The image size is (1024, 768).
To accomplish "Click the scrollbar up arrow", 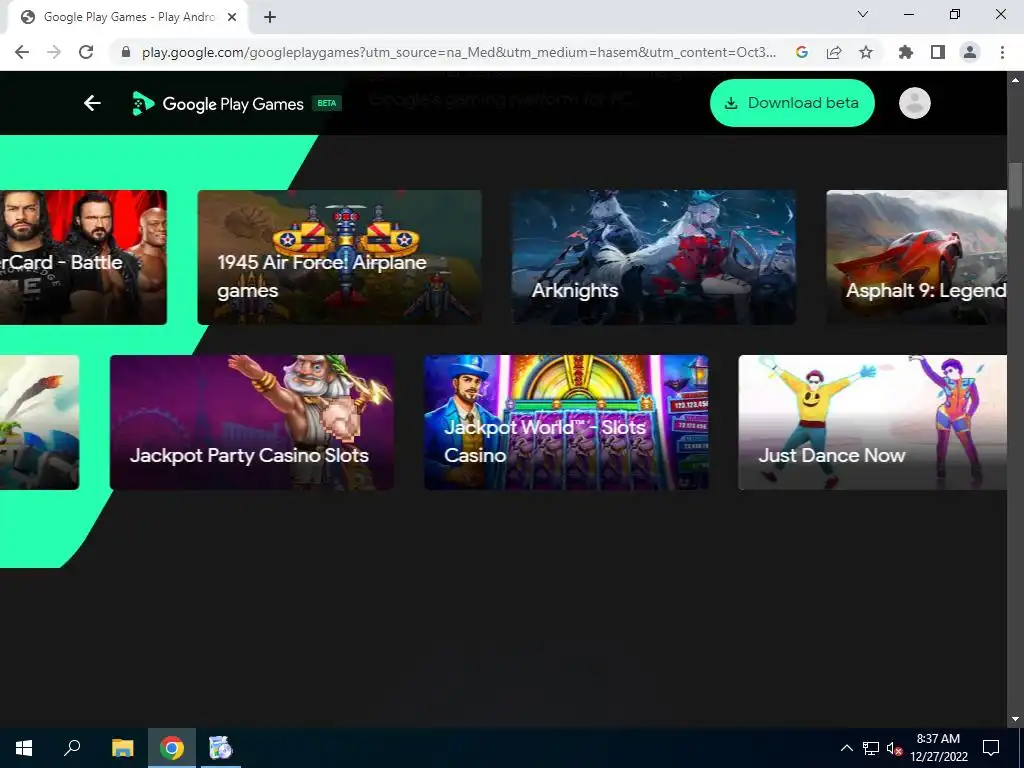I will point(1015,80).
